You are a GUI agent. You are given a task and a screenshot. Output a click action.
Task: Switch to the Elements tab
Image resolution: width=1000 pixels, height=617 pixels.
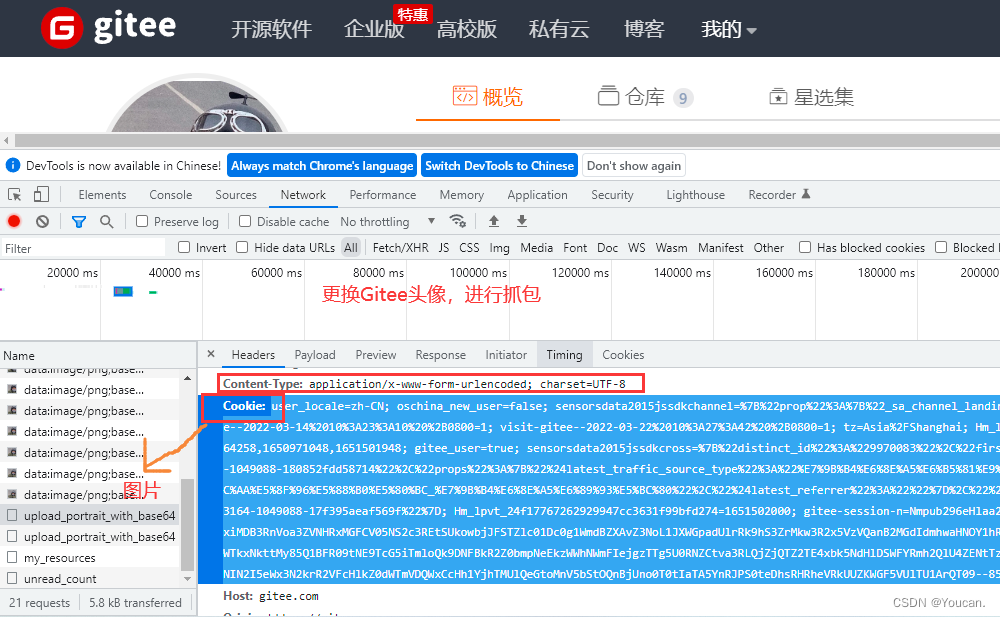click(102, 195)
